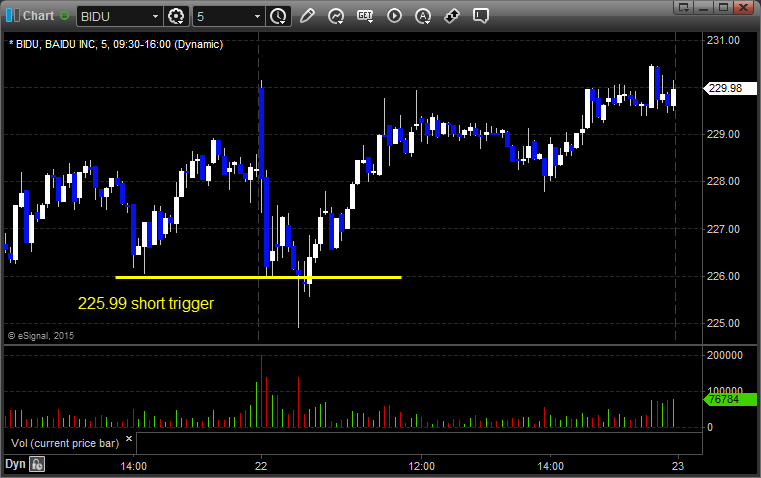This screenshot has height=478, width=761.
Task: Click the first 14:00 time axis label
Action: tap(133, 466)
